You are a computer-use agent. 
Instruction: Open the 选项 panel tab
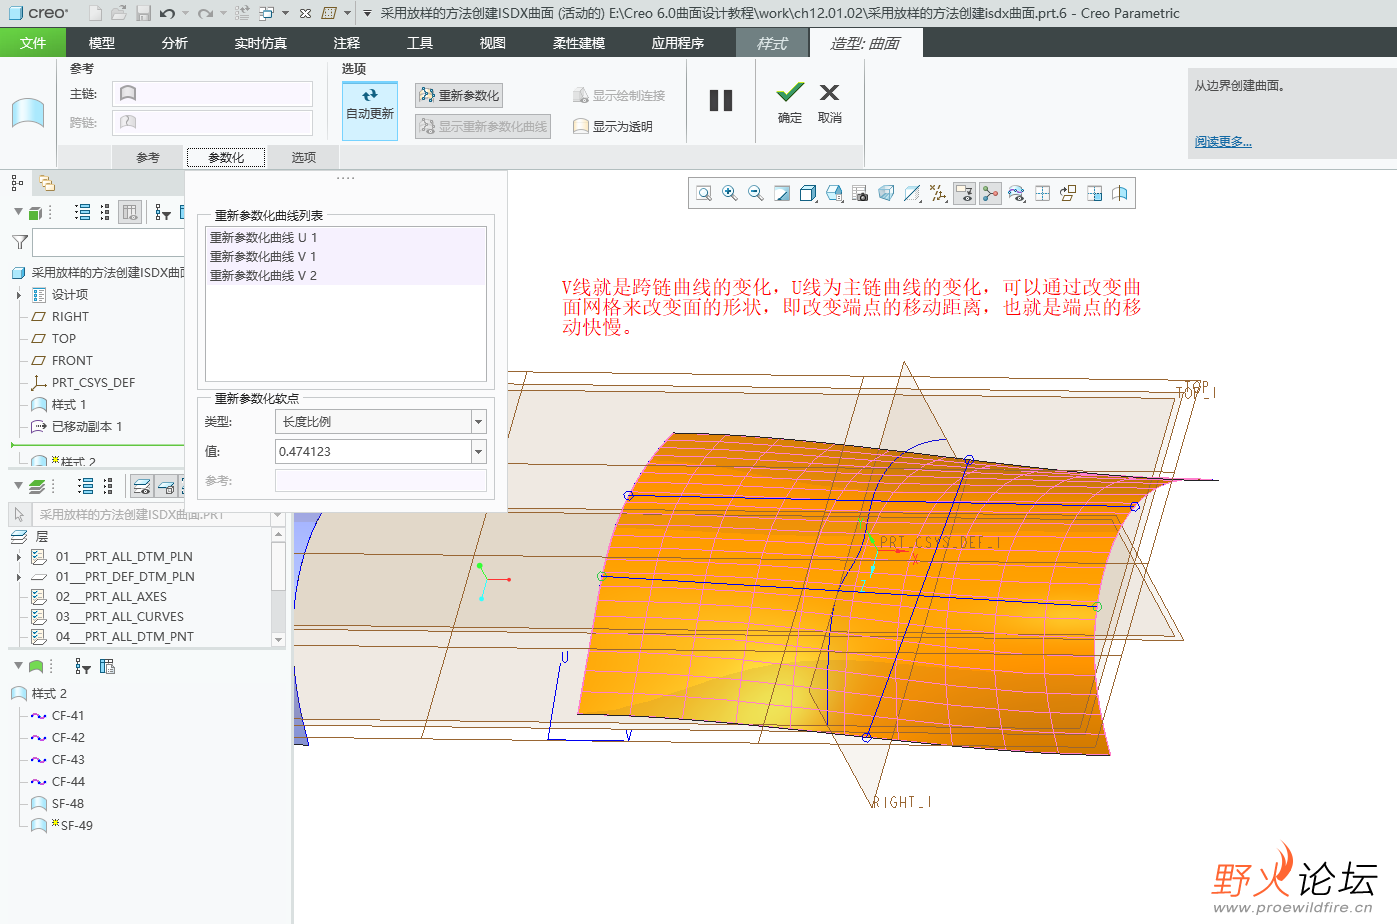click(x=304, y=157)
